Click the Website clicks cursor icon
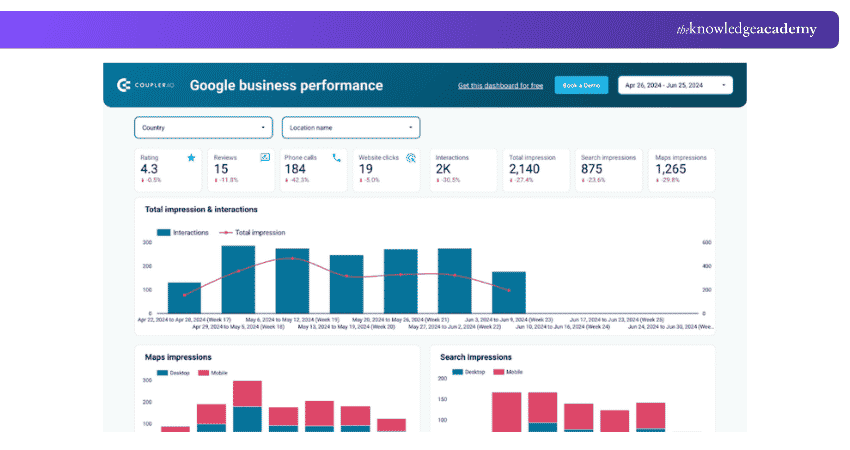 411,158
